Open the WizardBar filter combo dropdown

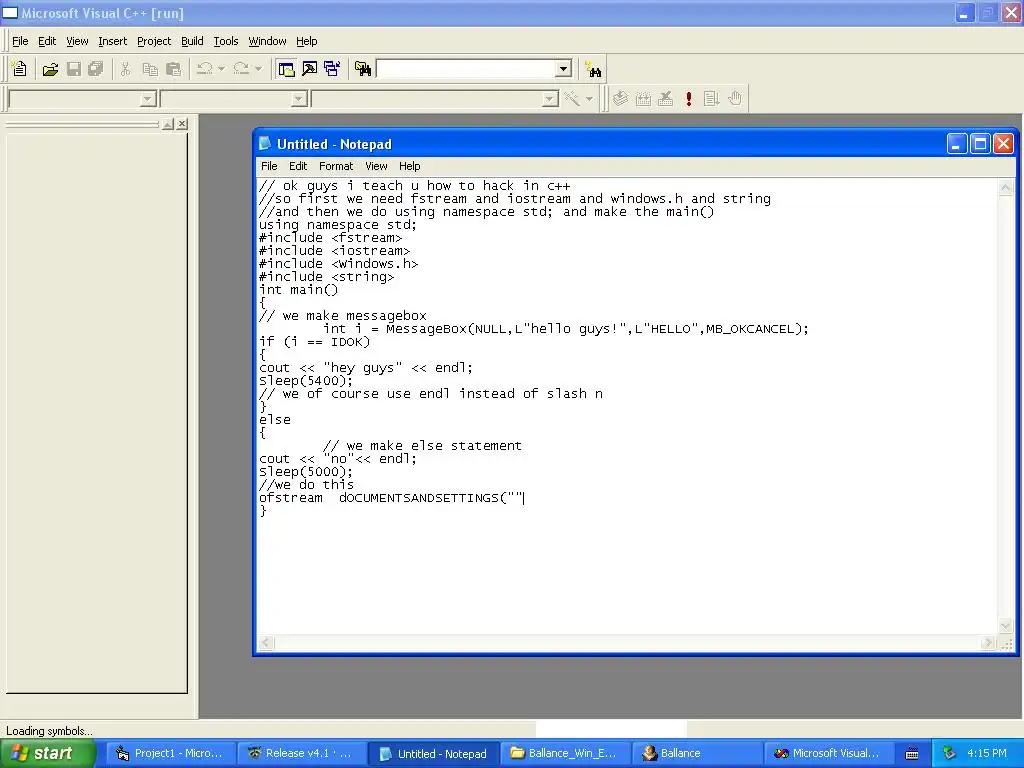[299, 99]
